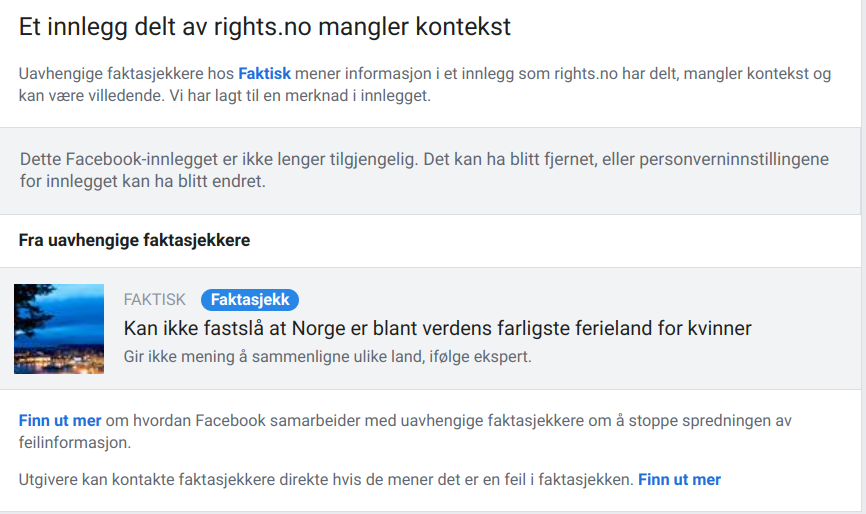
Task: Click the fact-check article thumbnail image
Action: tap(59, 328)
